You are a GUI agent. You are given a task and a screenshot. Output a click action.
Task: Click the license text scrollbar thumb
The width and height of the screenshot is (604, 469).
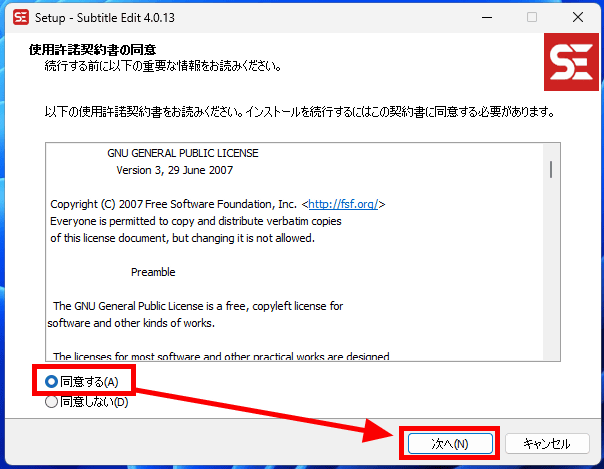(551, 169)
